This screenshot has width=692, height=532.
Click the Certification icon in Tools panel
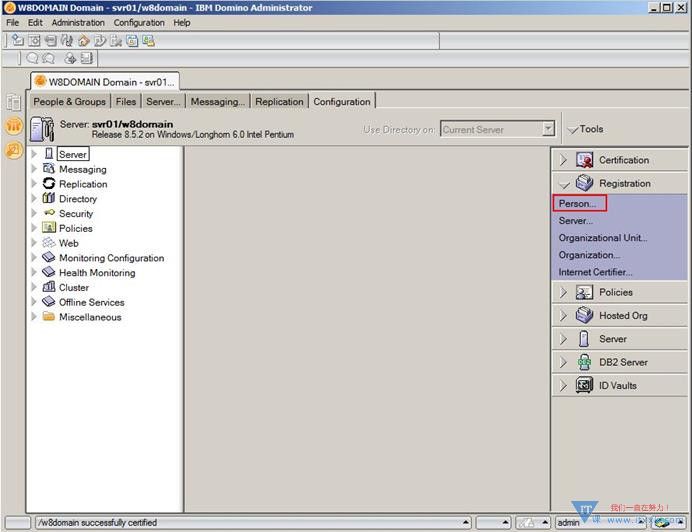pyautogui.click(x=584, y=160)
